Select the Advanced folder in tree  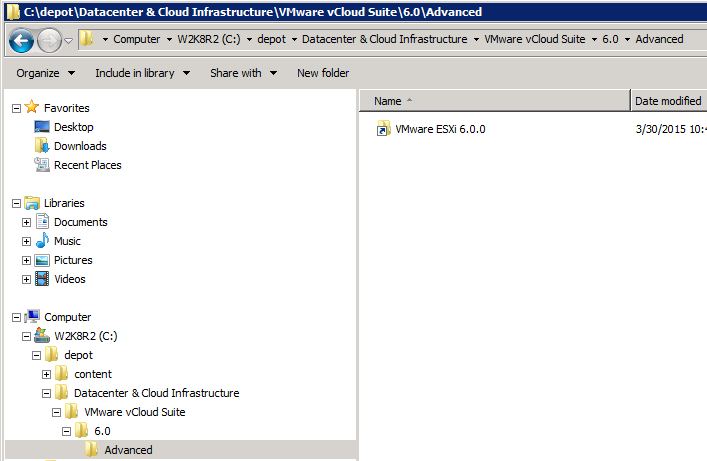coord(128,450)
